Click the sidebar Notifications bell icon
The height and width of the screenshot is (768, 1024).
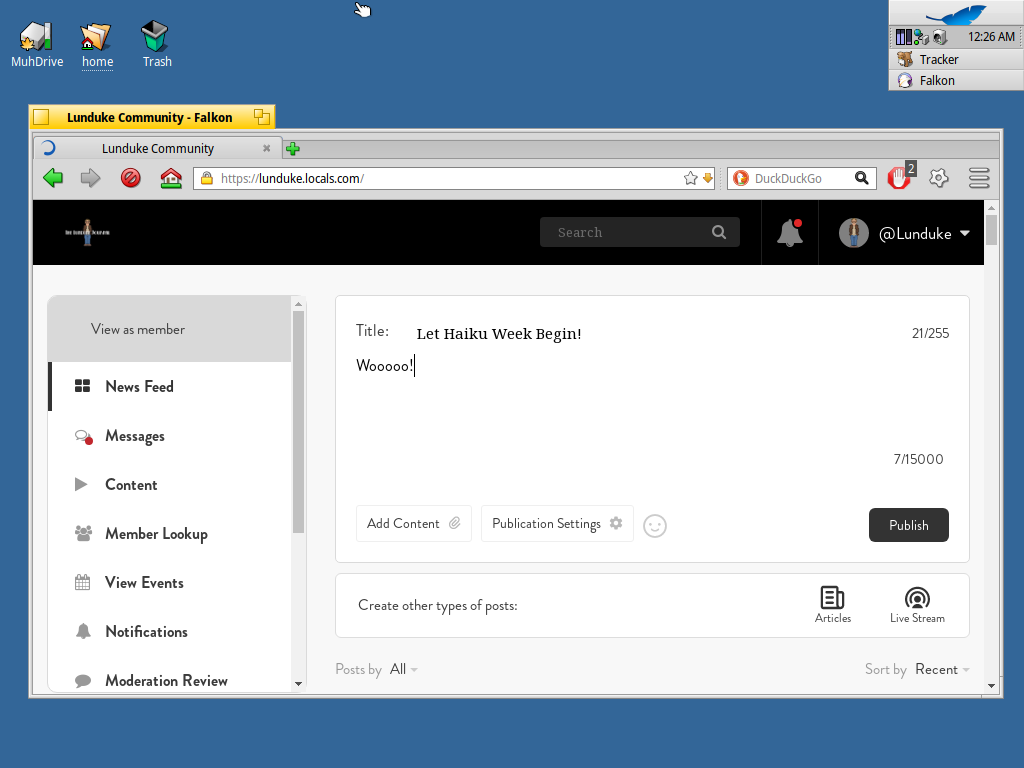83,631
